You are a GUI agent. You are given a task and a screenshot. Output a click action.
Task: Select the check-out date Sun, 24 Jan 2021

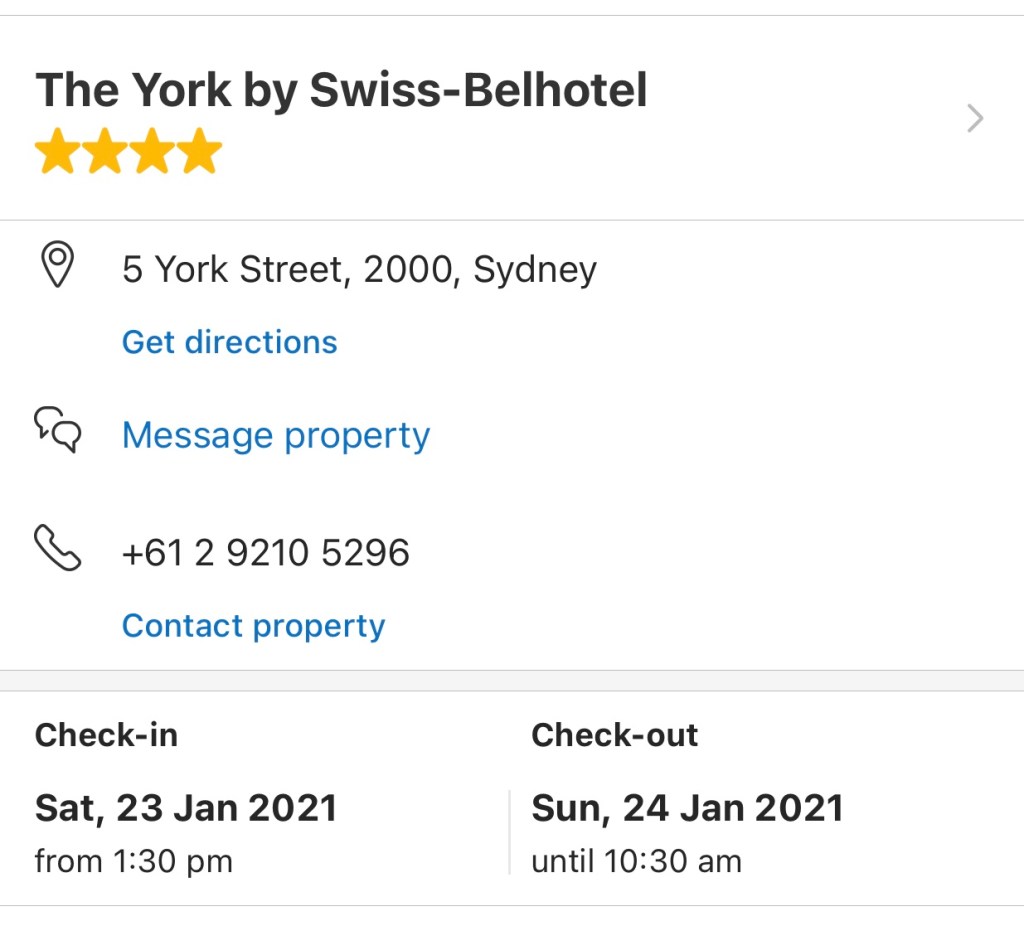pyautogui.click(x=687, y=808)
